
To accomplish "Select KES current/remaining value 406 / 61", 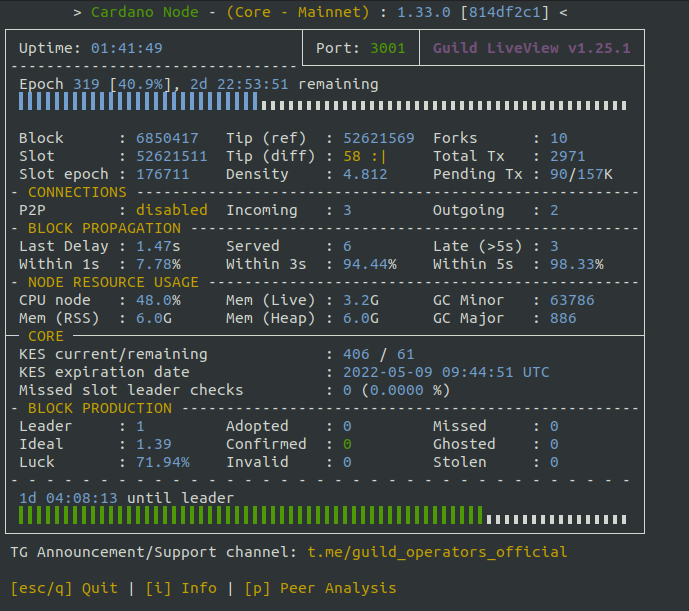I will click(x=378, y=354).
